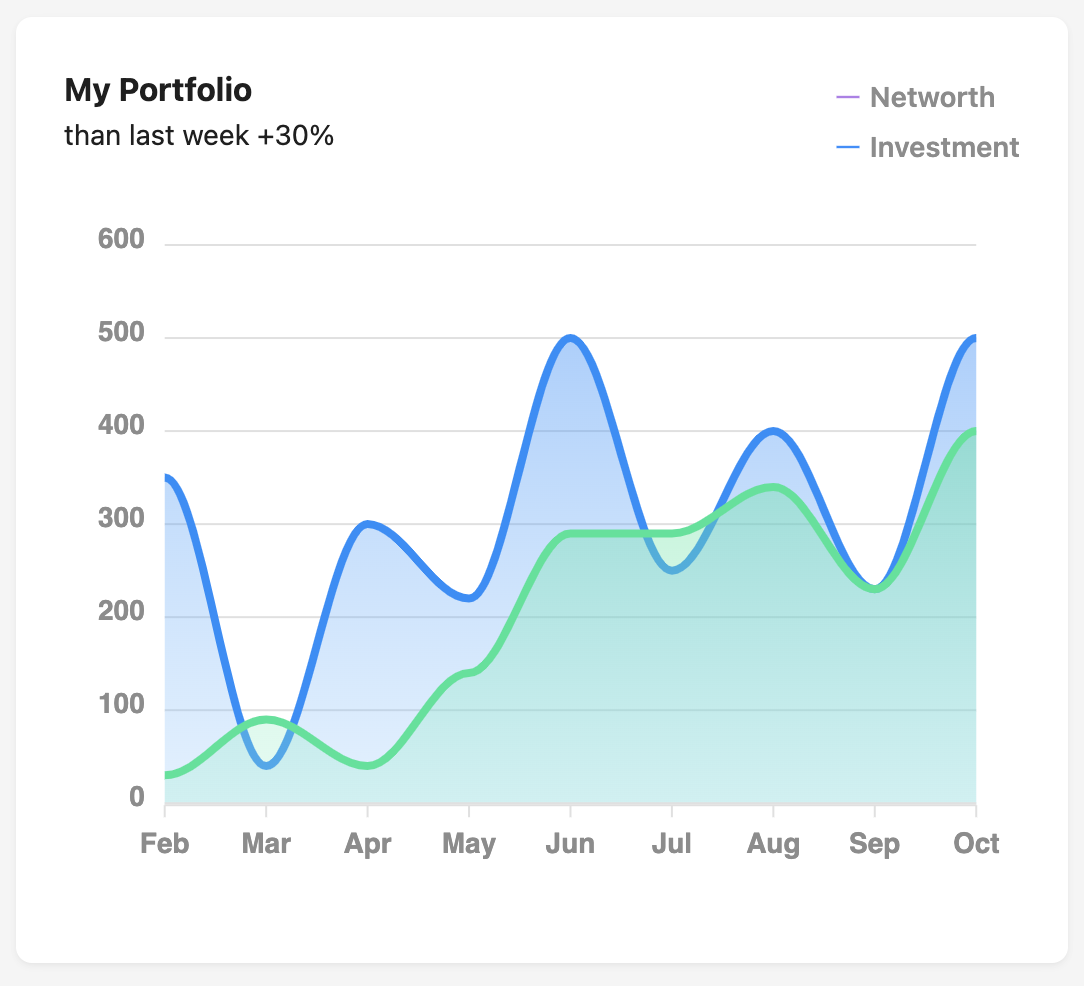The height and width of the screenshot is (986, 1084).
Task: Toggle the Investment legend label
Action: (944, 147)
